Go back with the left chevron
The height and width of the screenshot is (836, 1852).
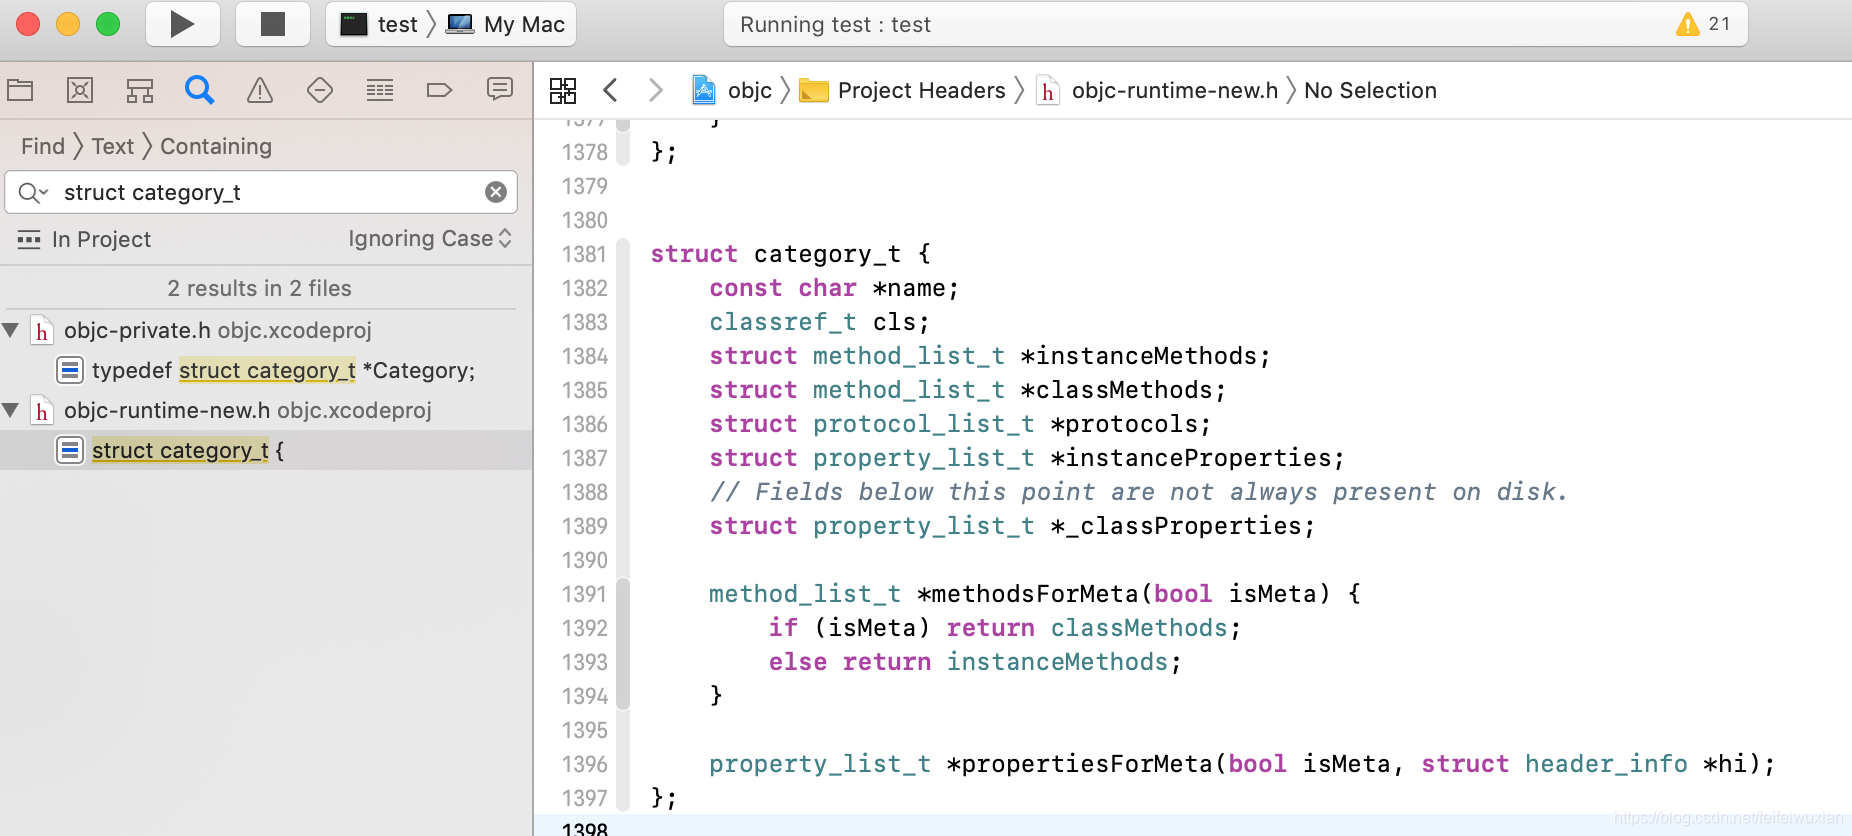[610, 90]
